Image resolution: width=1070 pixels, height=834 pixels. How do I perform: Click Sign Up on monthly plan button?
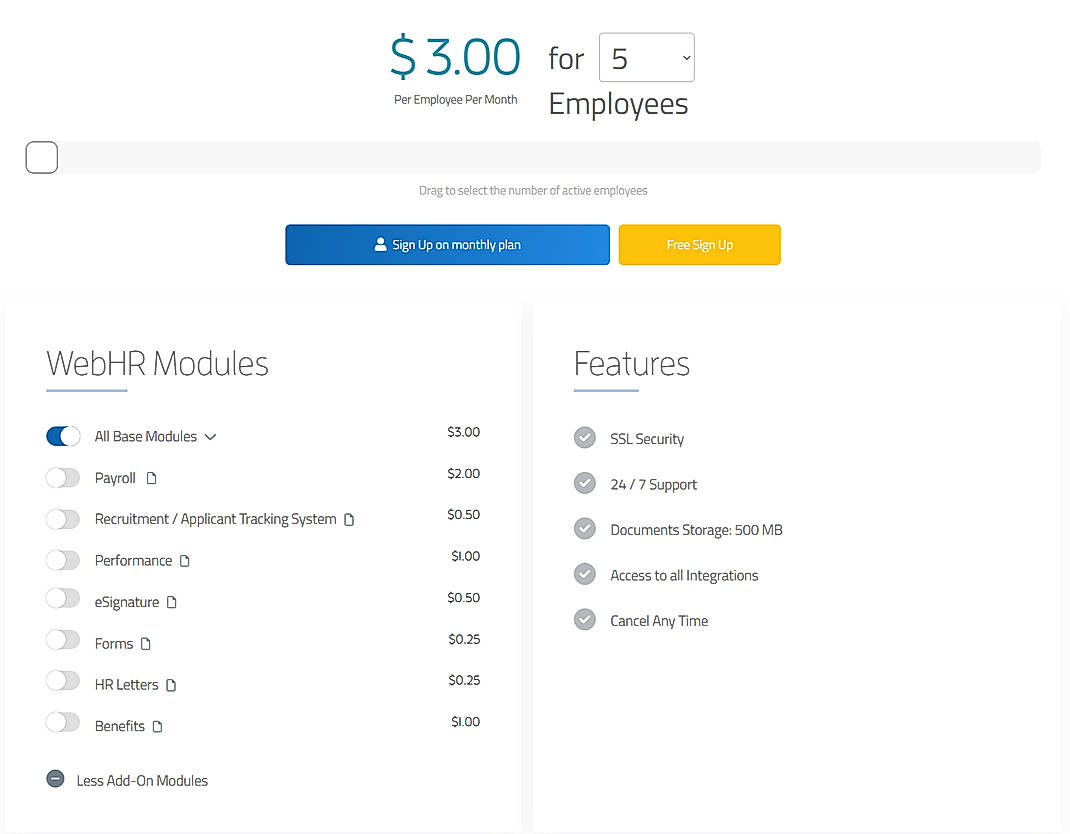448,244
